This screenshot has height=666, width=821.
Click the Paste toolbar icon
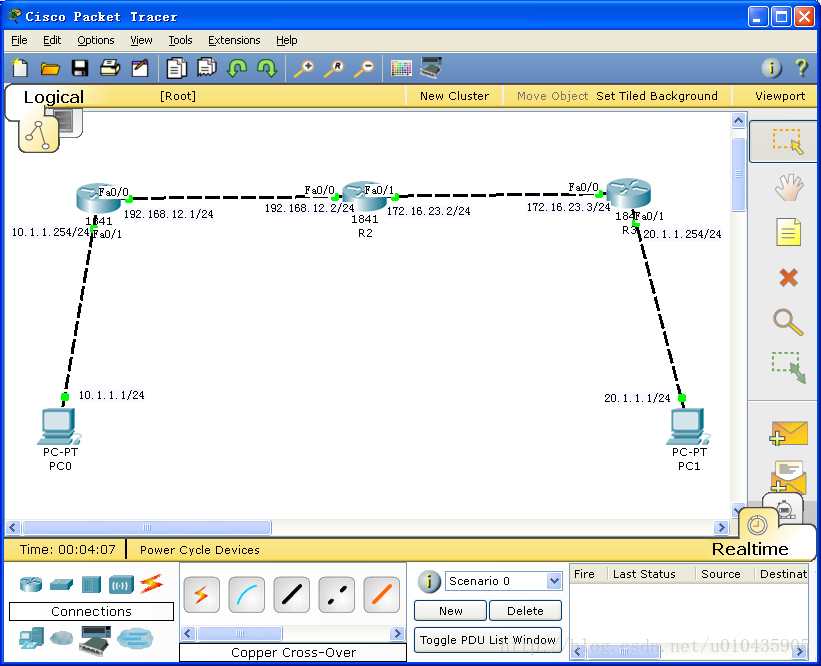click(207, 67)
